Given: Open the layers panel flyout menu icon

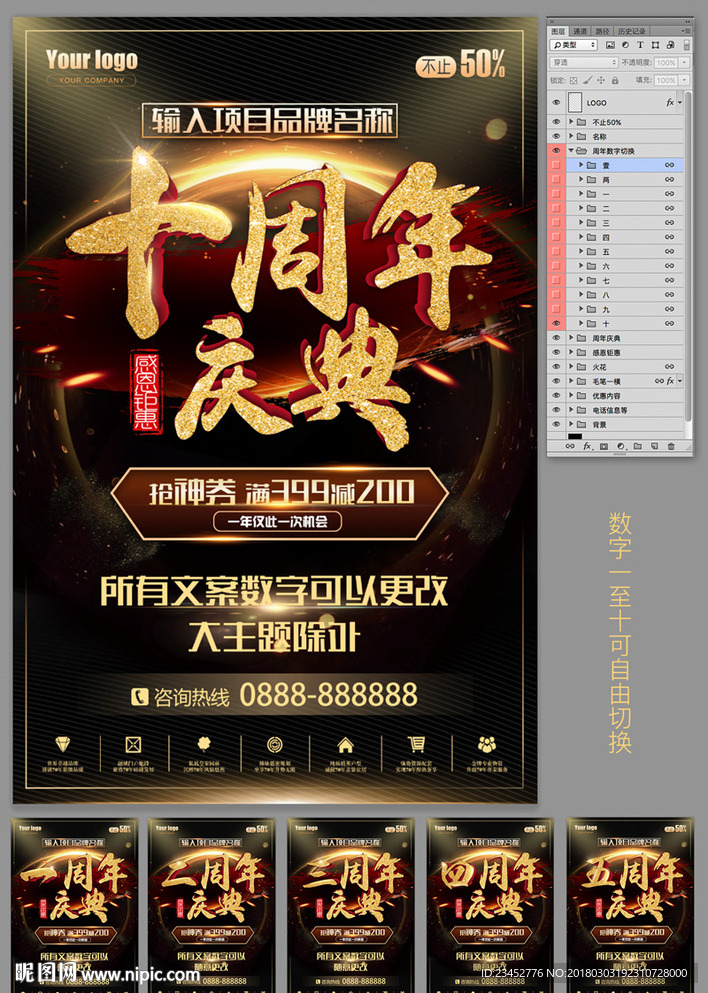Looking at the screenshot, I should (687, 31).
